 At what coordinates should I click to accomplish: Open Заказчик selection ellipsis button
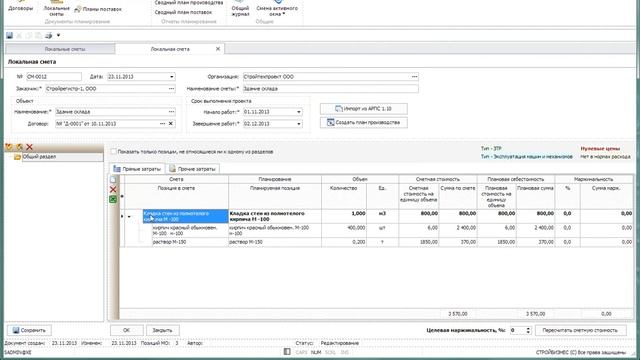(x=171, y=89)
